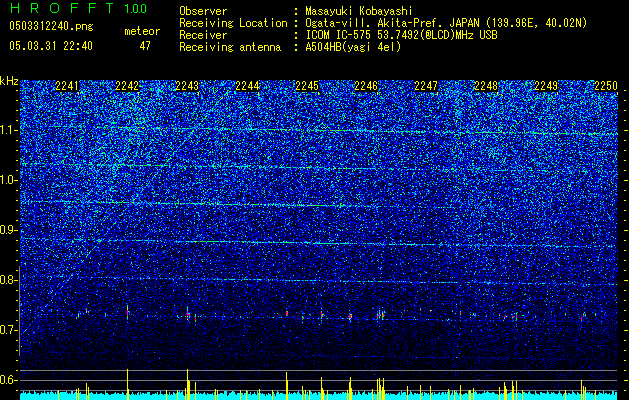Image resolution: width=629 pixels, height=400 pixels.
Task: Select the ICOM IC-575 receiver description
Action: point(401,35)
